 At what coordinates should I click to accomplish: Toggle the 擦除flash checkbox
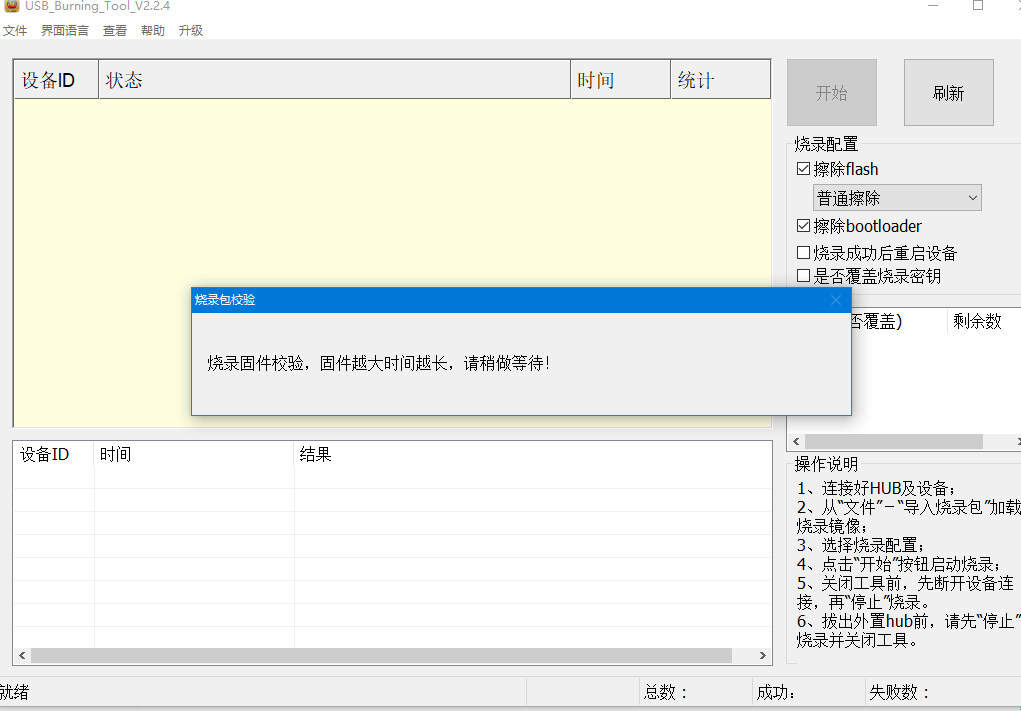point(803,169)
